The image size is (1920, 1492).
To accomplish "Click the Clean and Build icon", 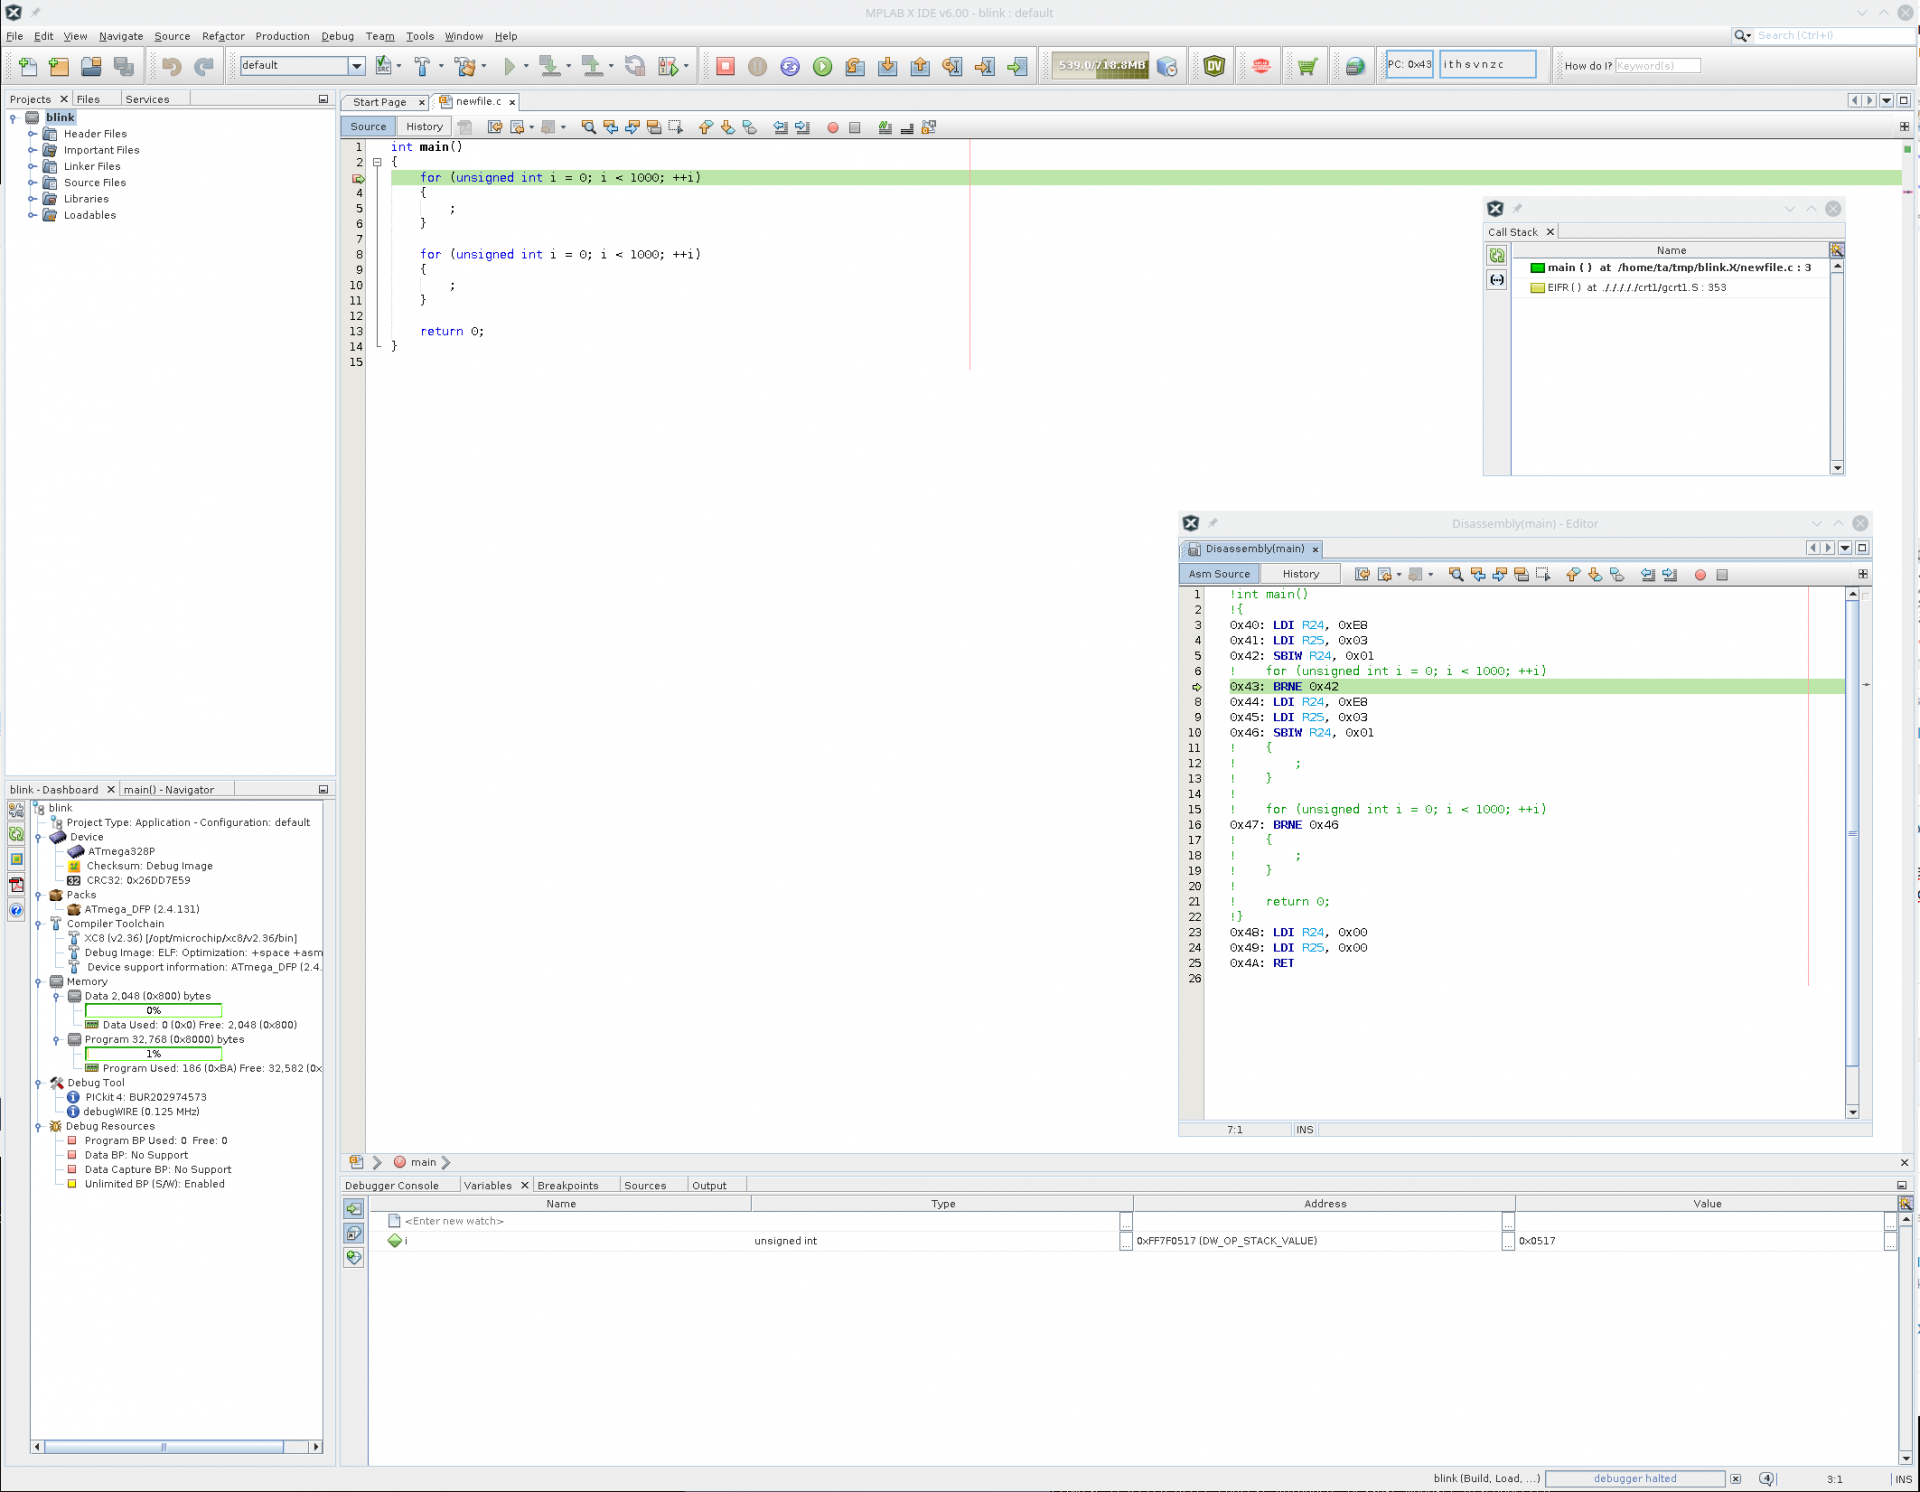I will (465, 66).
